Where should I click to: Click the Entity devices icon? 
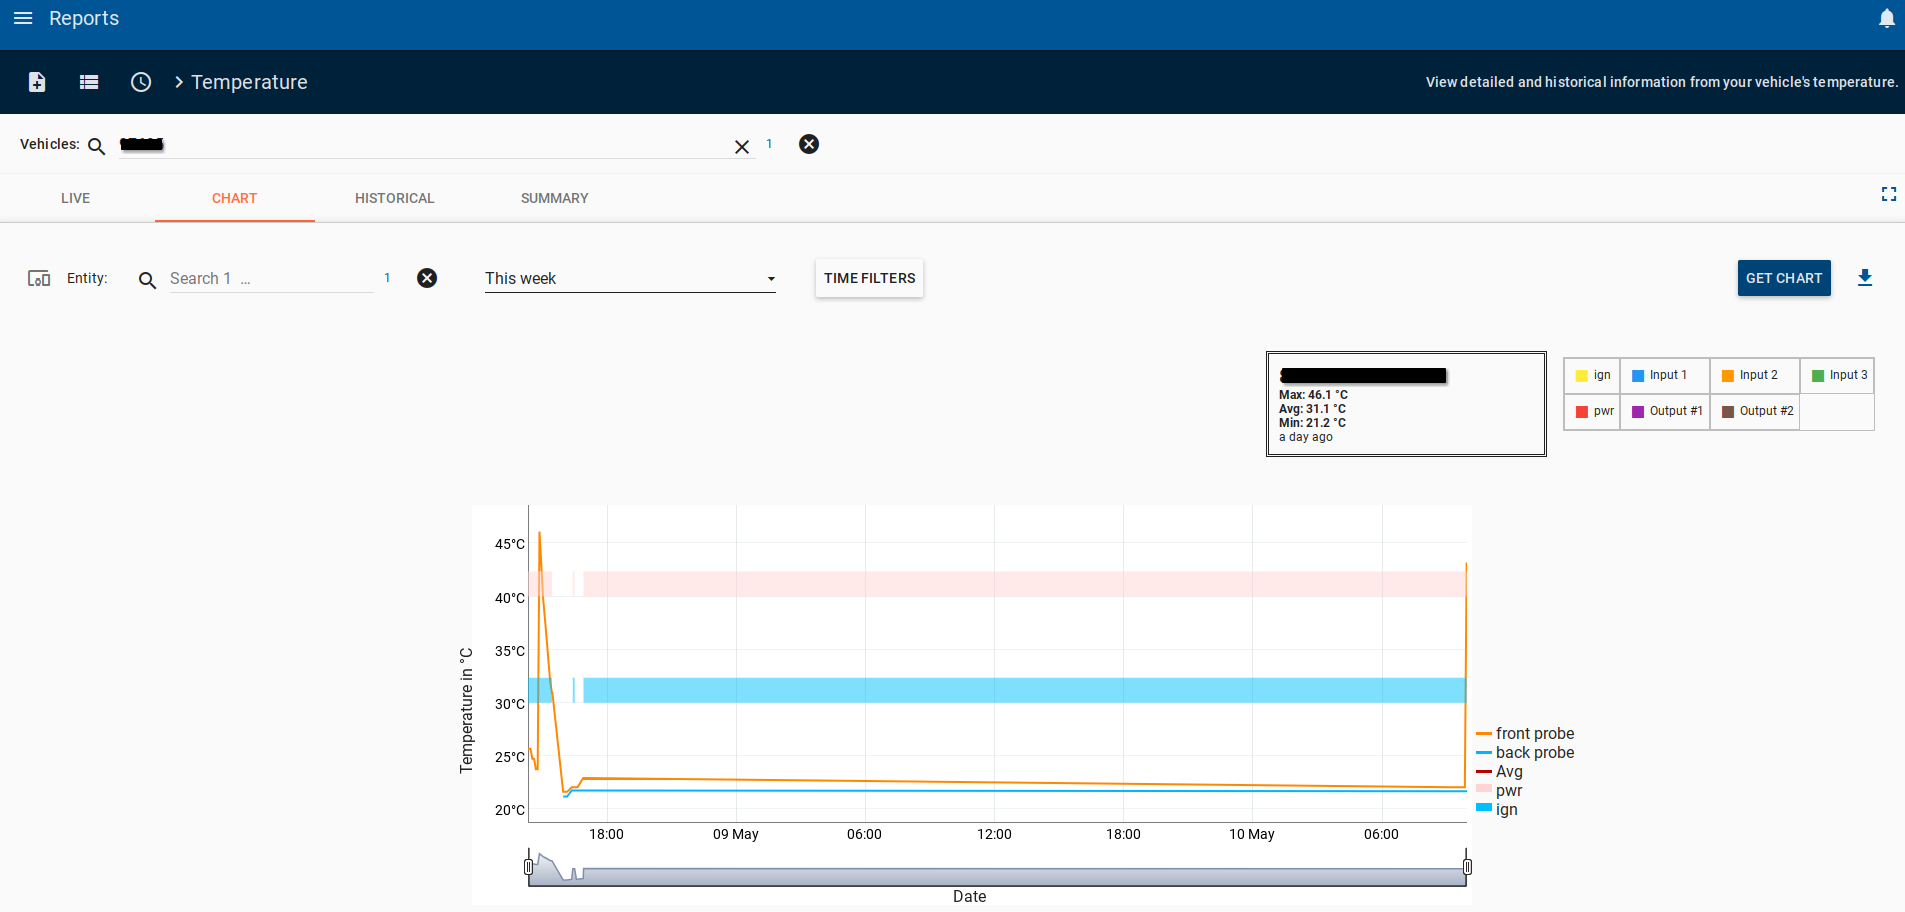click(x=39, y=278)
